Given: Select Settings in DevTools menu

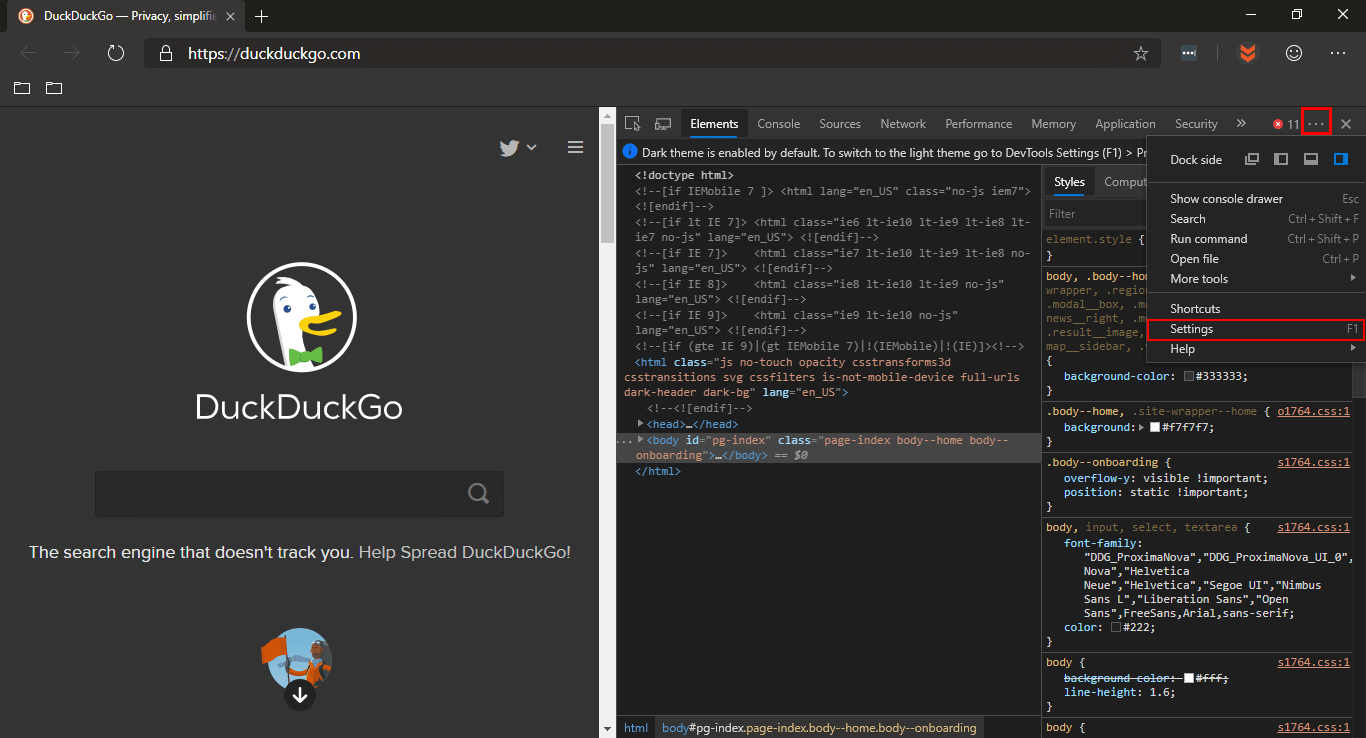Looking at the screenshot, I should tap(1256, 329).
